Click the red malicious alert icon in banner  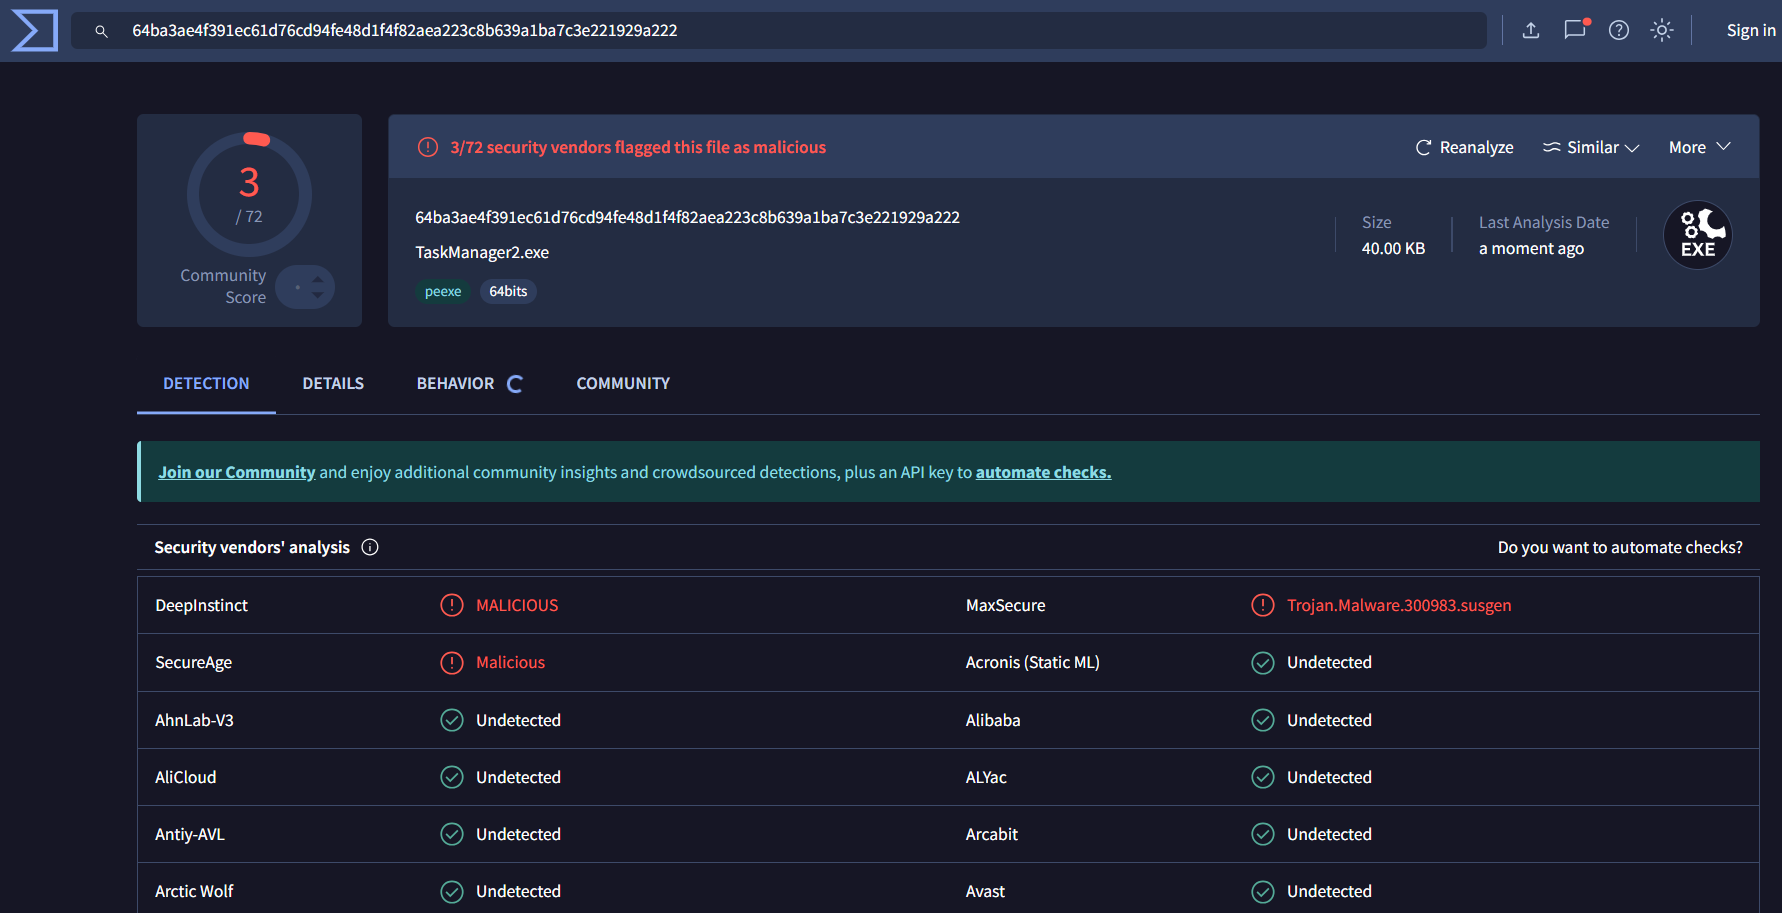coord(428,147)
